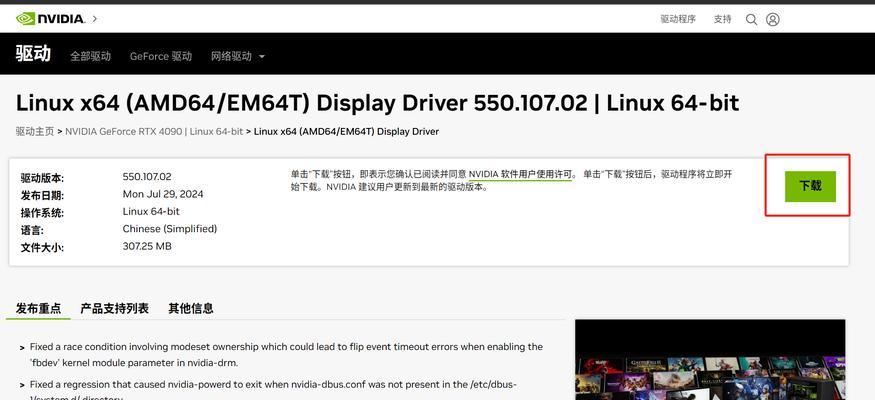The image size is (875, 400).
Task: Click the games promo image thumbnail
Action: [710, 360]
